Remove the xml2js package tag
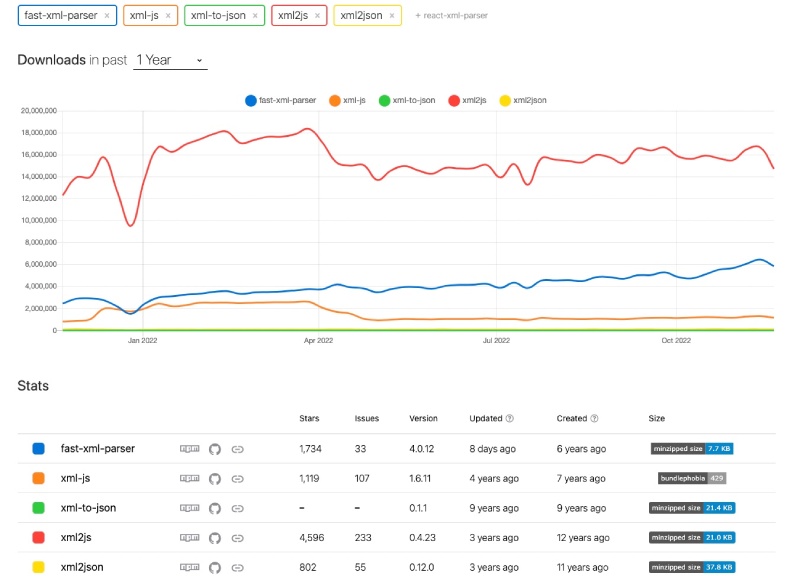The width and height of the screenshot is (800, 576). point(319,16)
